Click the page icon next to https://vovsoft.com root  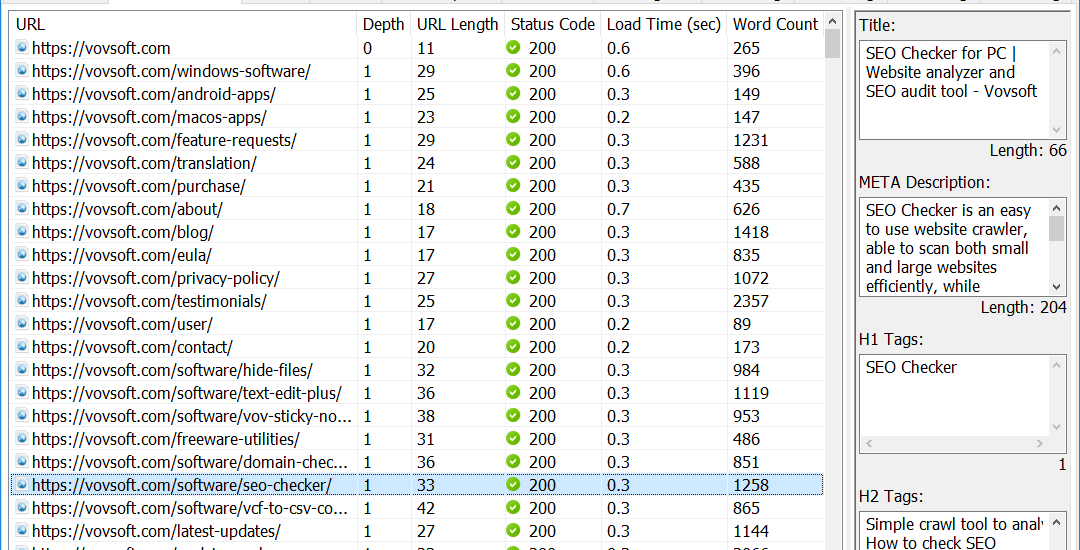coord(22,48)
